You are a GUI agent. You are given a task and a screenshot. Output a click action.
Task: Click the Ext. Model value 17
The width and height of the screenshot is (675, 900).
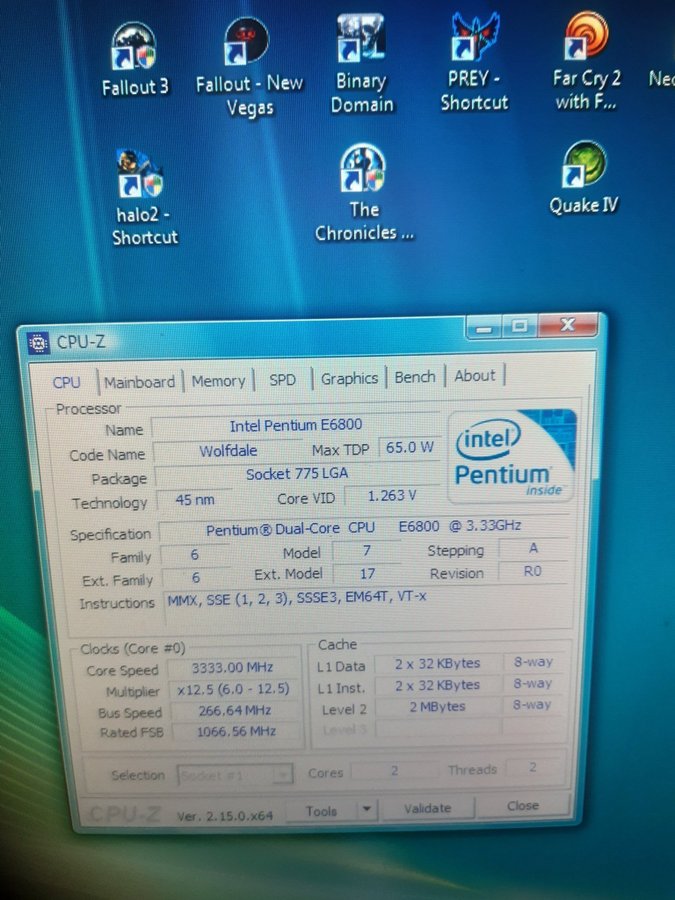pos(367,573)
